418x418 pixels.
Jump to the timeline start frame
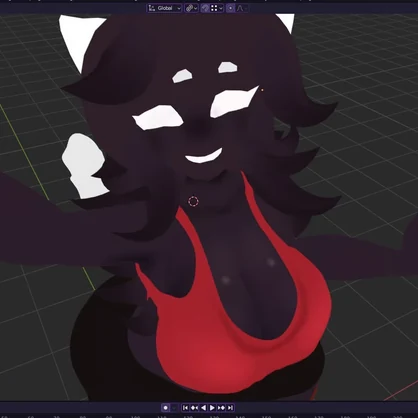coord(186,408)
